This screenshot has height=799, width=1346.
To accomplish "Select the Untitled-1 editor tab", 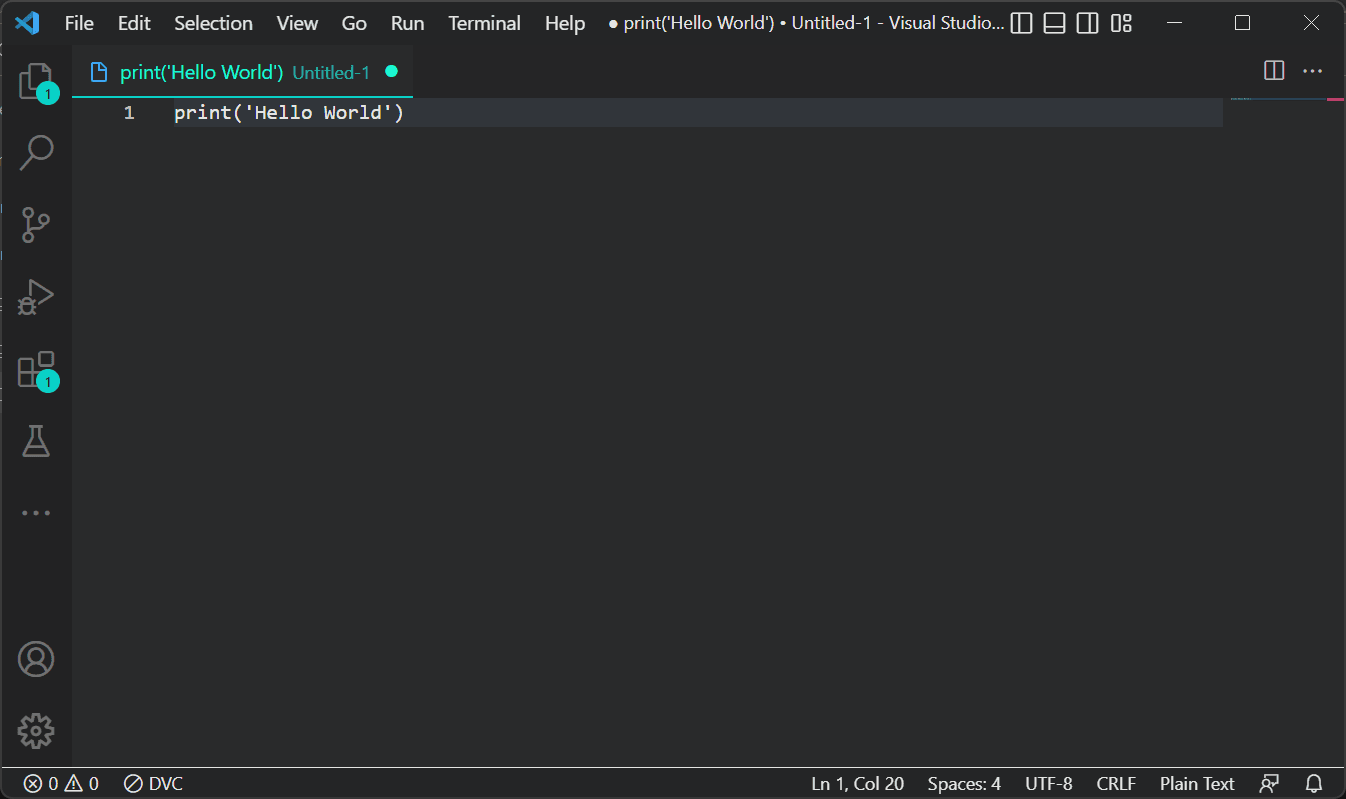I will coord(243,72).
